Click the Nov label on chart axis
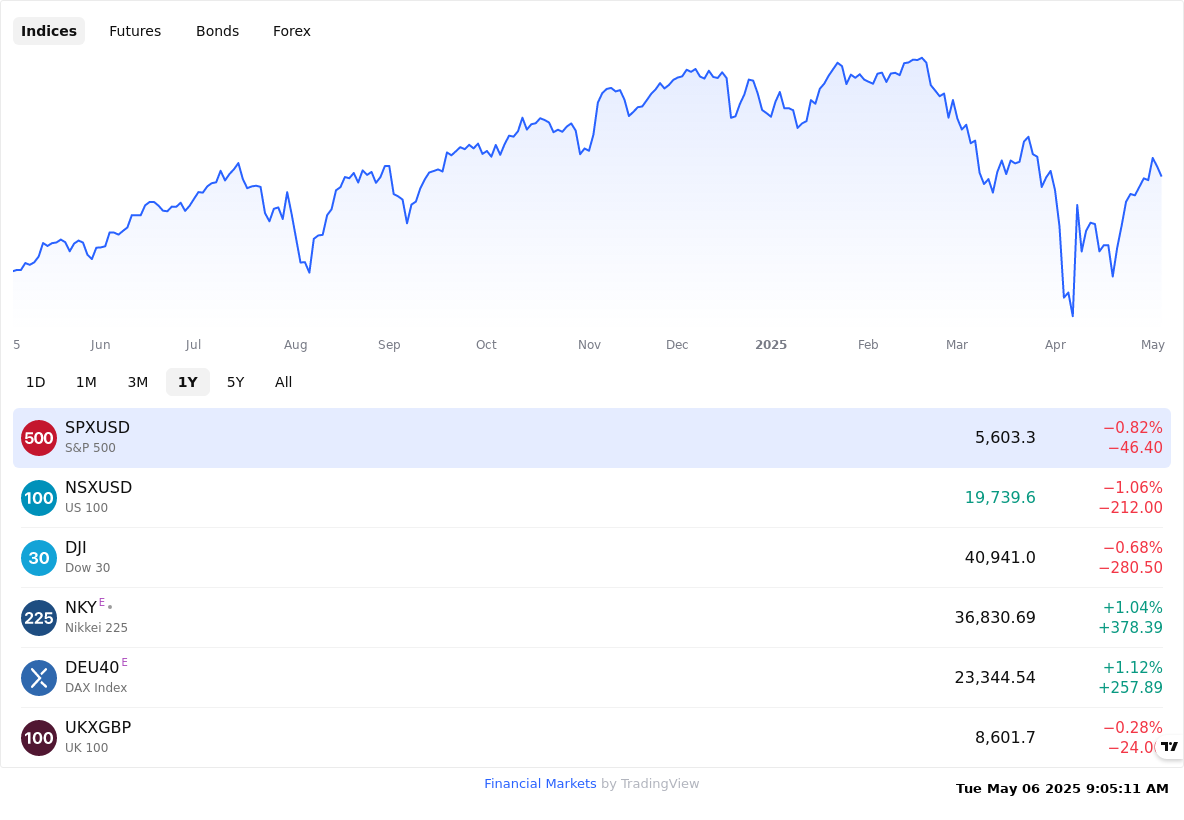The image size is (1184, 820). point(589,344)
